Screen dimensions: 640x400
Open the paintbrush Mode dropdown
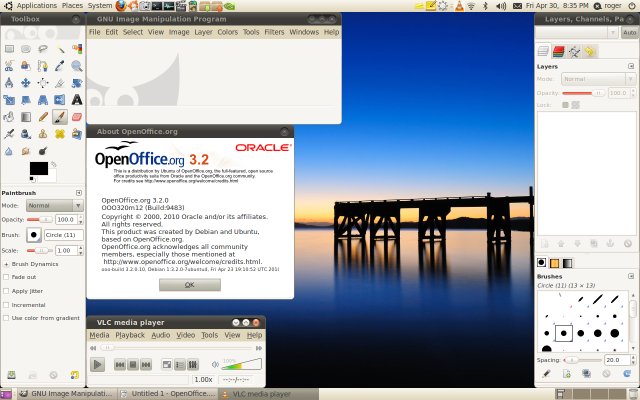53,204
